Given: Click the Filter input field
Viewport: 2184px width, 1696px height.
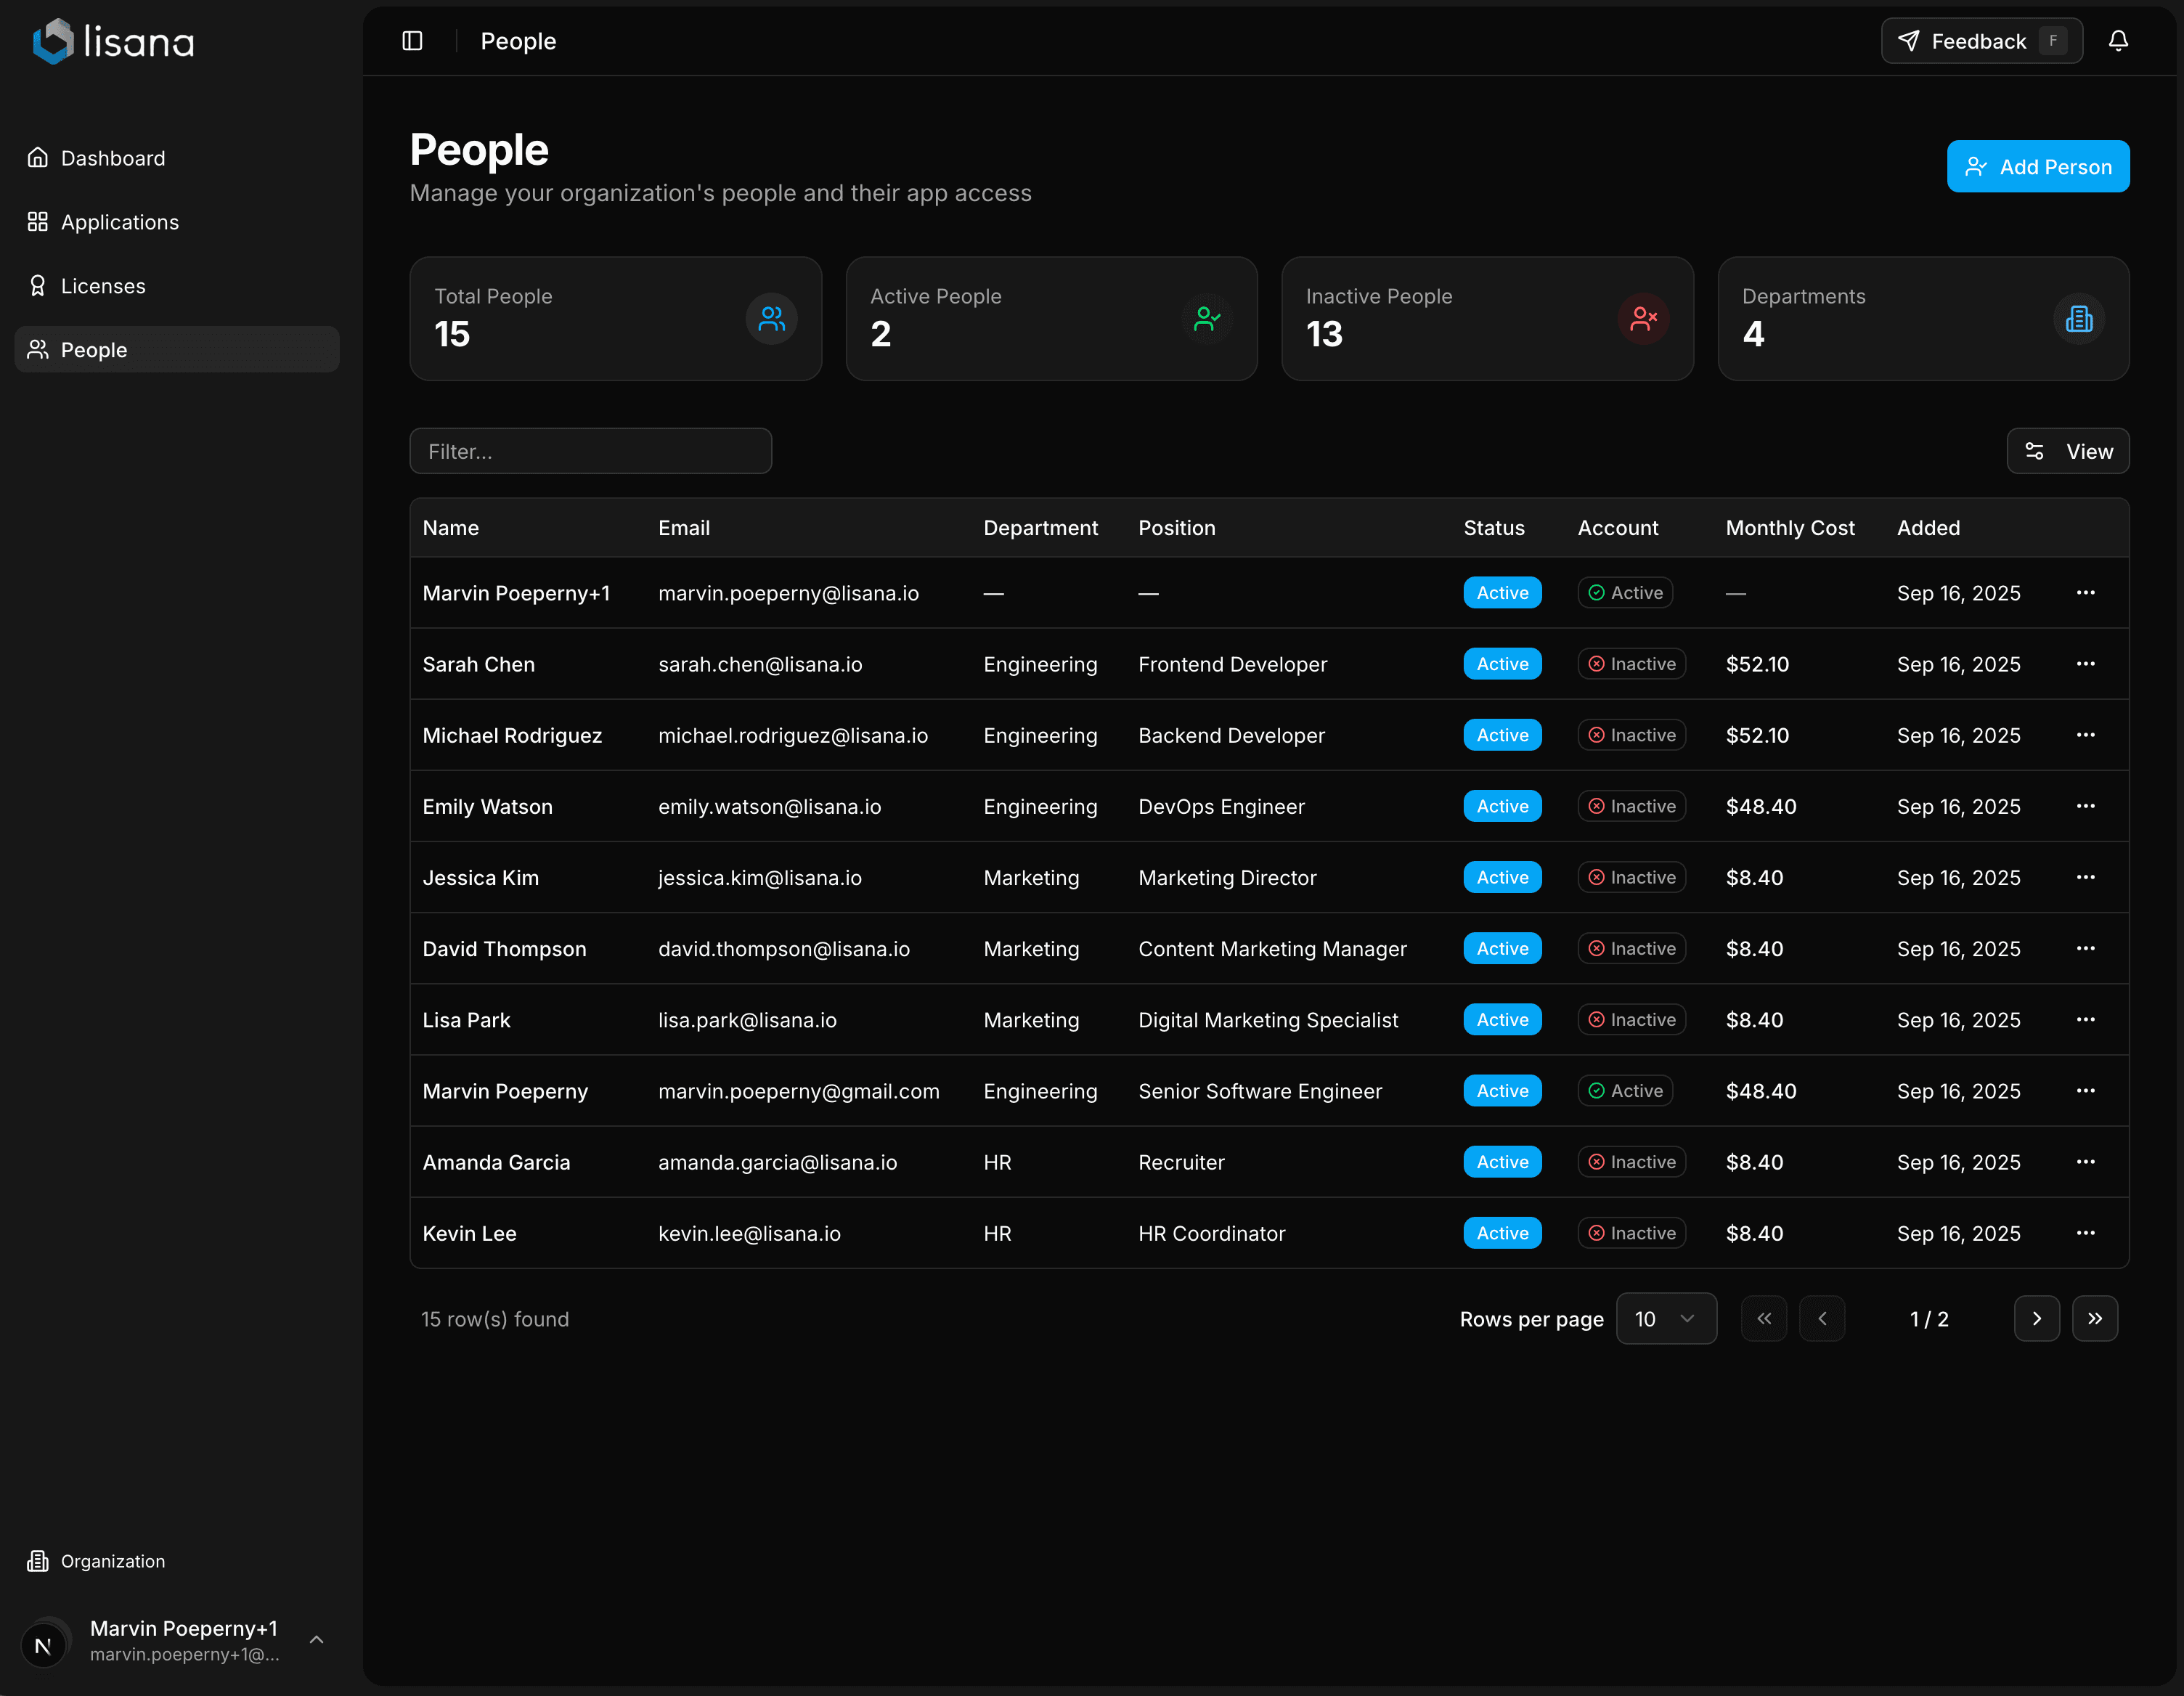Looking at the screenshot, I should coord(591,452).
